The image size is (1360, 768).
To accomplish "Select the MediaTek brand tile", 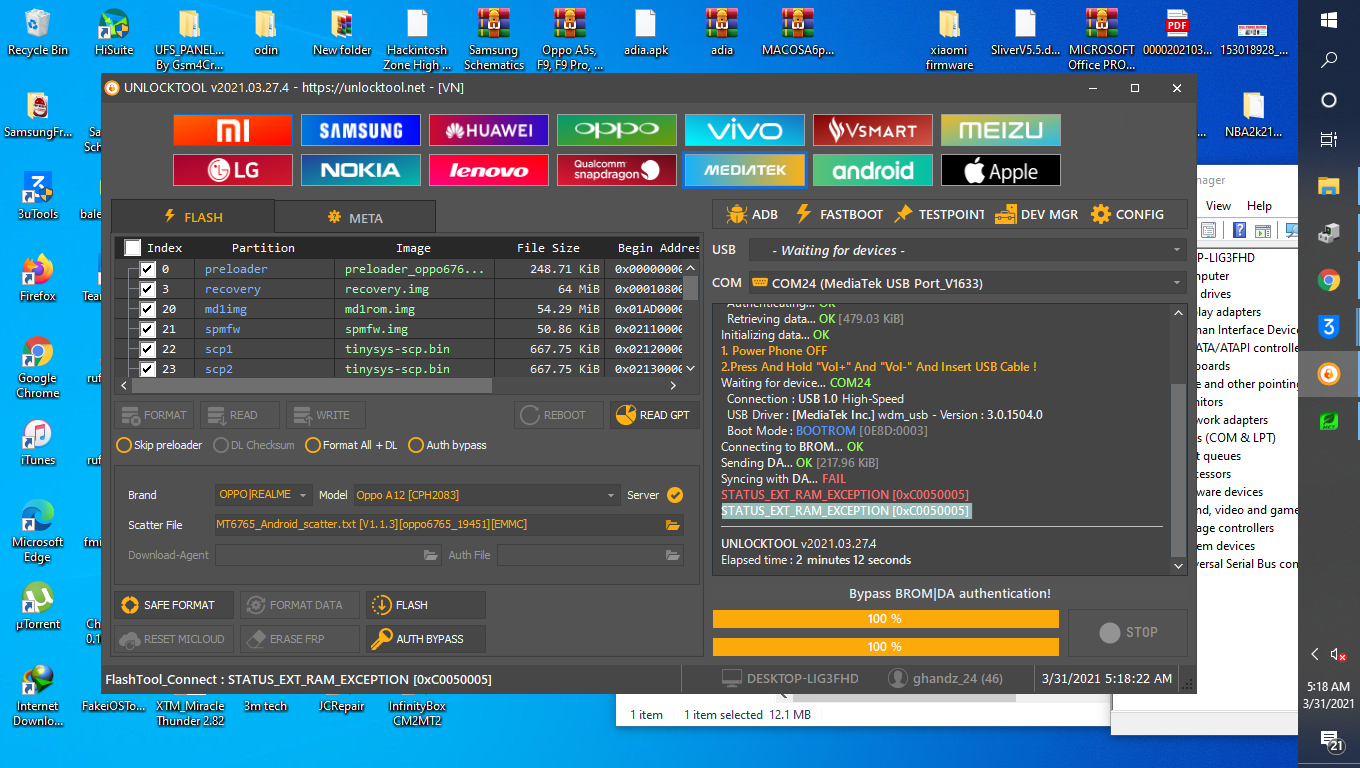I will pos(744,170).
